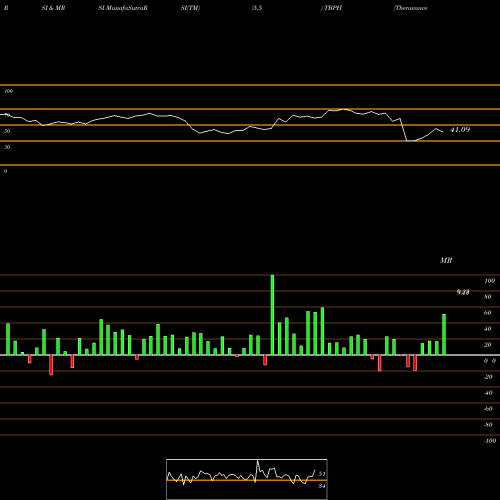Select the SI & MR header label
500x500 pixels.
click(x=53, y=8)
